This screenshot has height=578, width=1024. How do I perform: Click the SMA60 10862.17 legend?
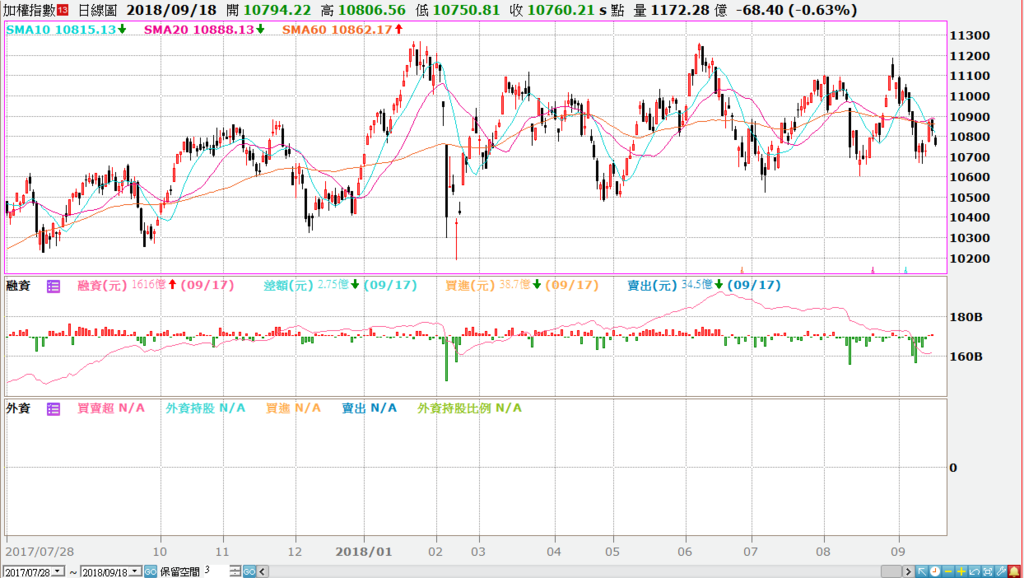click(344, 29)
